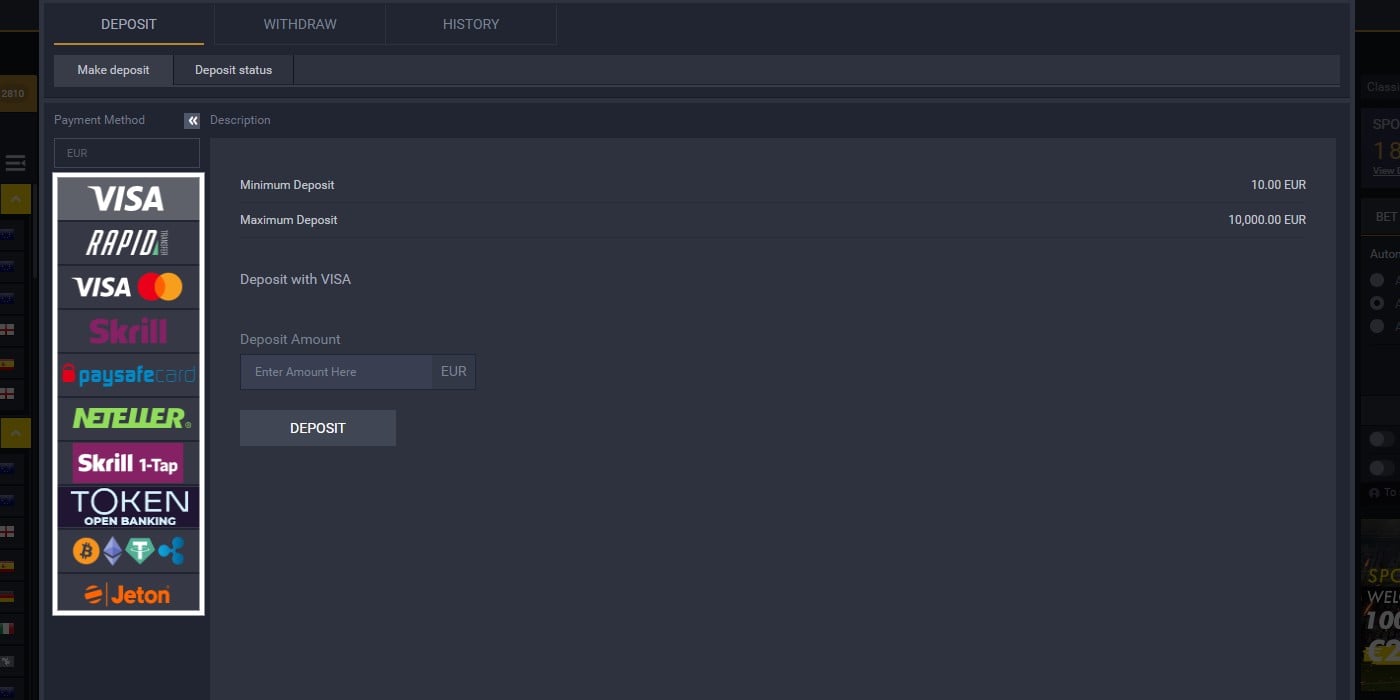
Task: Select VISA Mastercard payment method
Action: pos(128,287)
